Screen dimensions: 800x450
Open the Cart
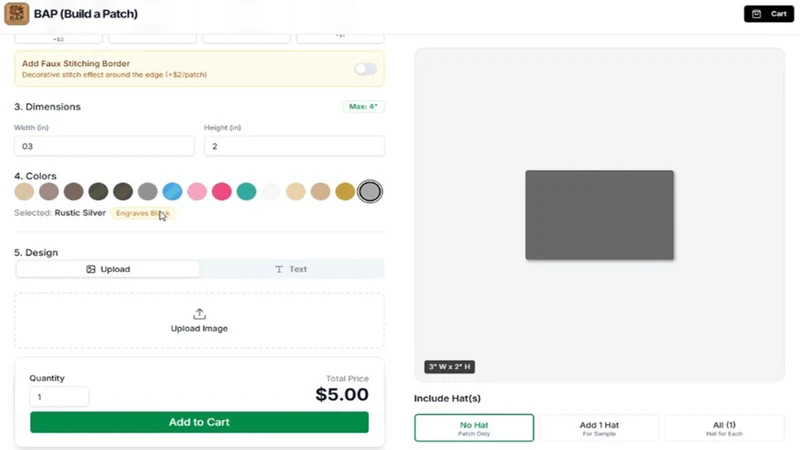769,14
